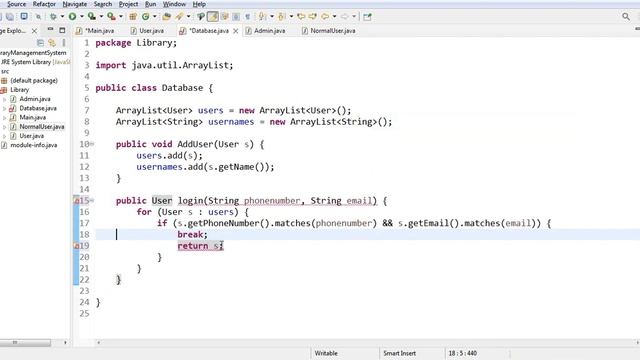Open the Debug dropdown arrow
This screenshot has width=640, height=360.
coord(62,17)
